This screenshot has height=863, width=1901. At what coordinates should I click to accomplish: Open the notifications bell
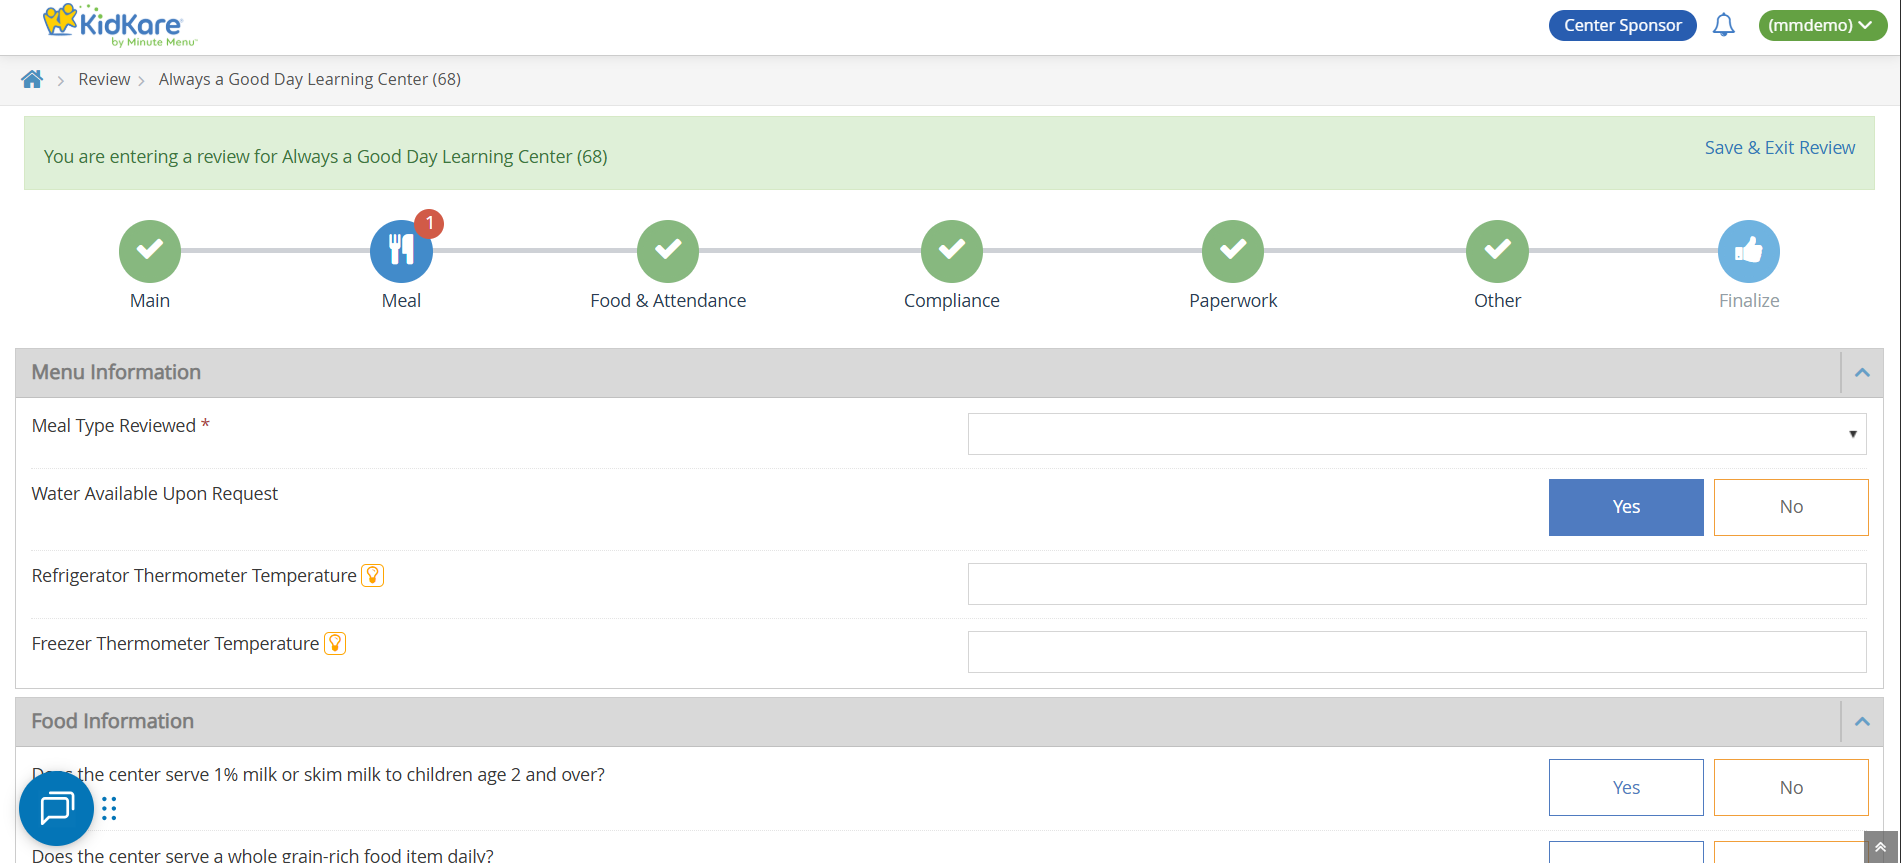1723,25
